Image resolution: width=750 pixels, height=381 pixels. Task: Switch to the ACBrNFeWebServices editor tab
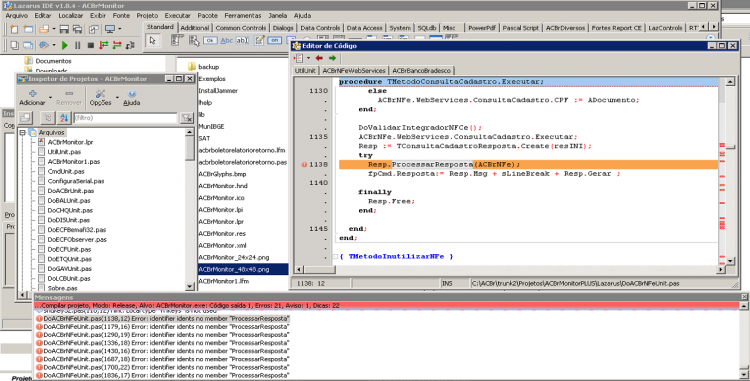pyautogui.click(x=353, y=71)
